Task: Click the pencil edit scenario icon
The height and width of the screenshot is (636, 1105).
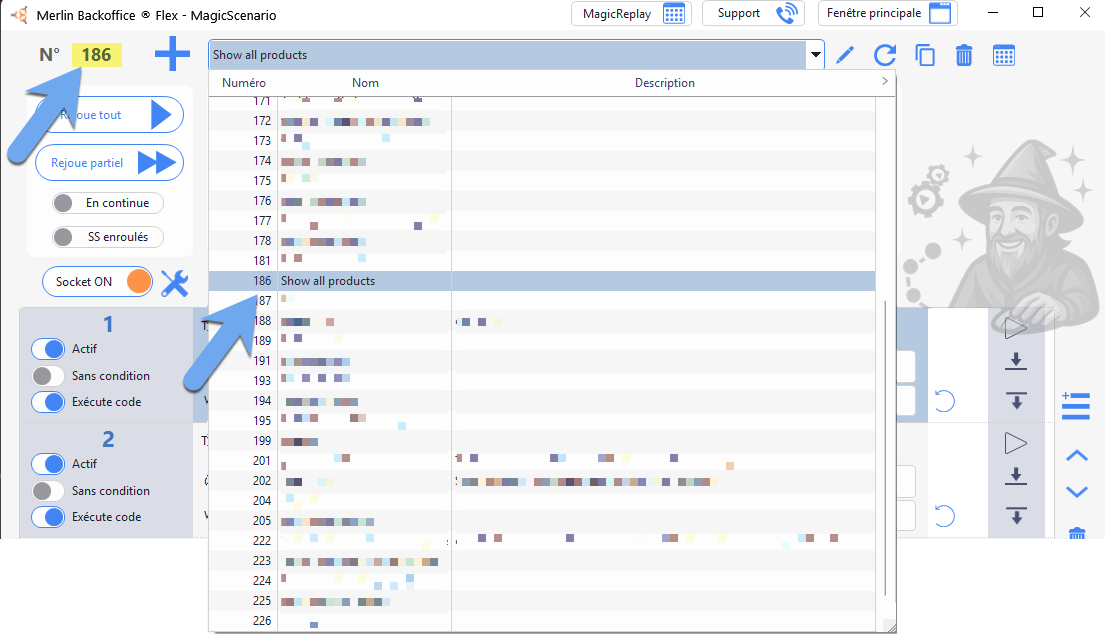Action: coord(845,55)
